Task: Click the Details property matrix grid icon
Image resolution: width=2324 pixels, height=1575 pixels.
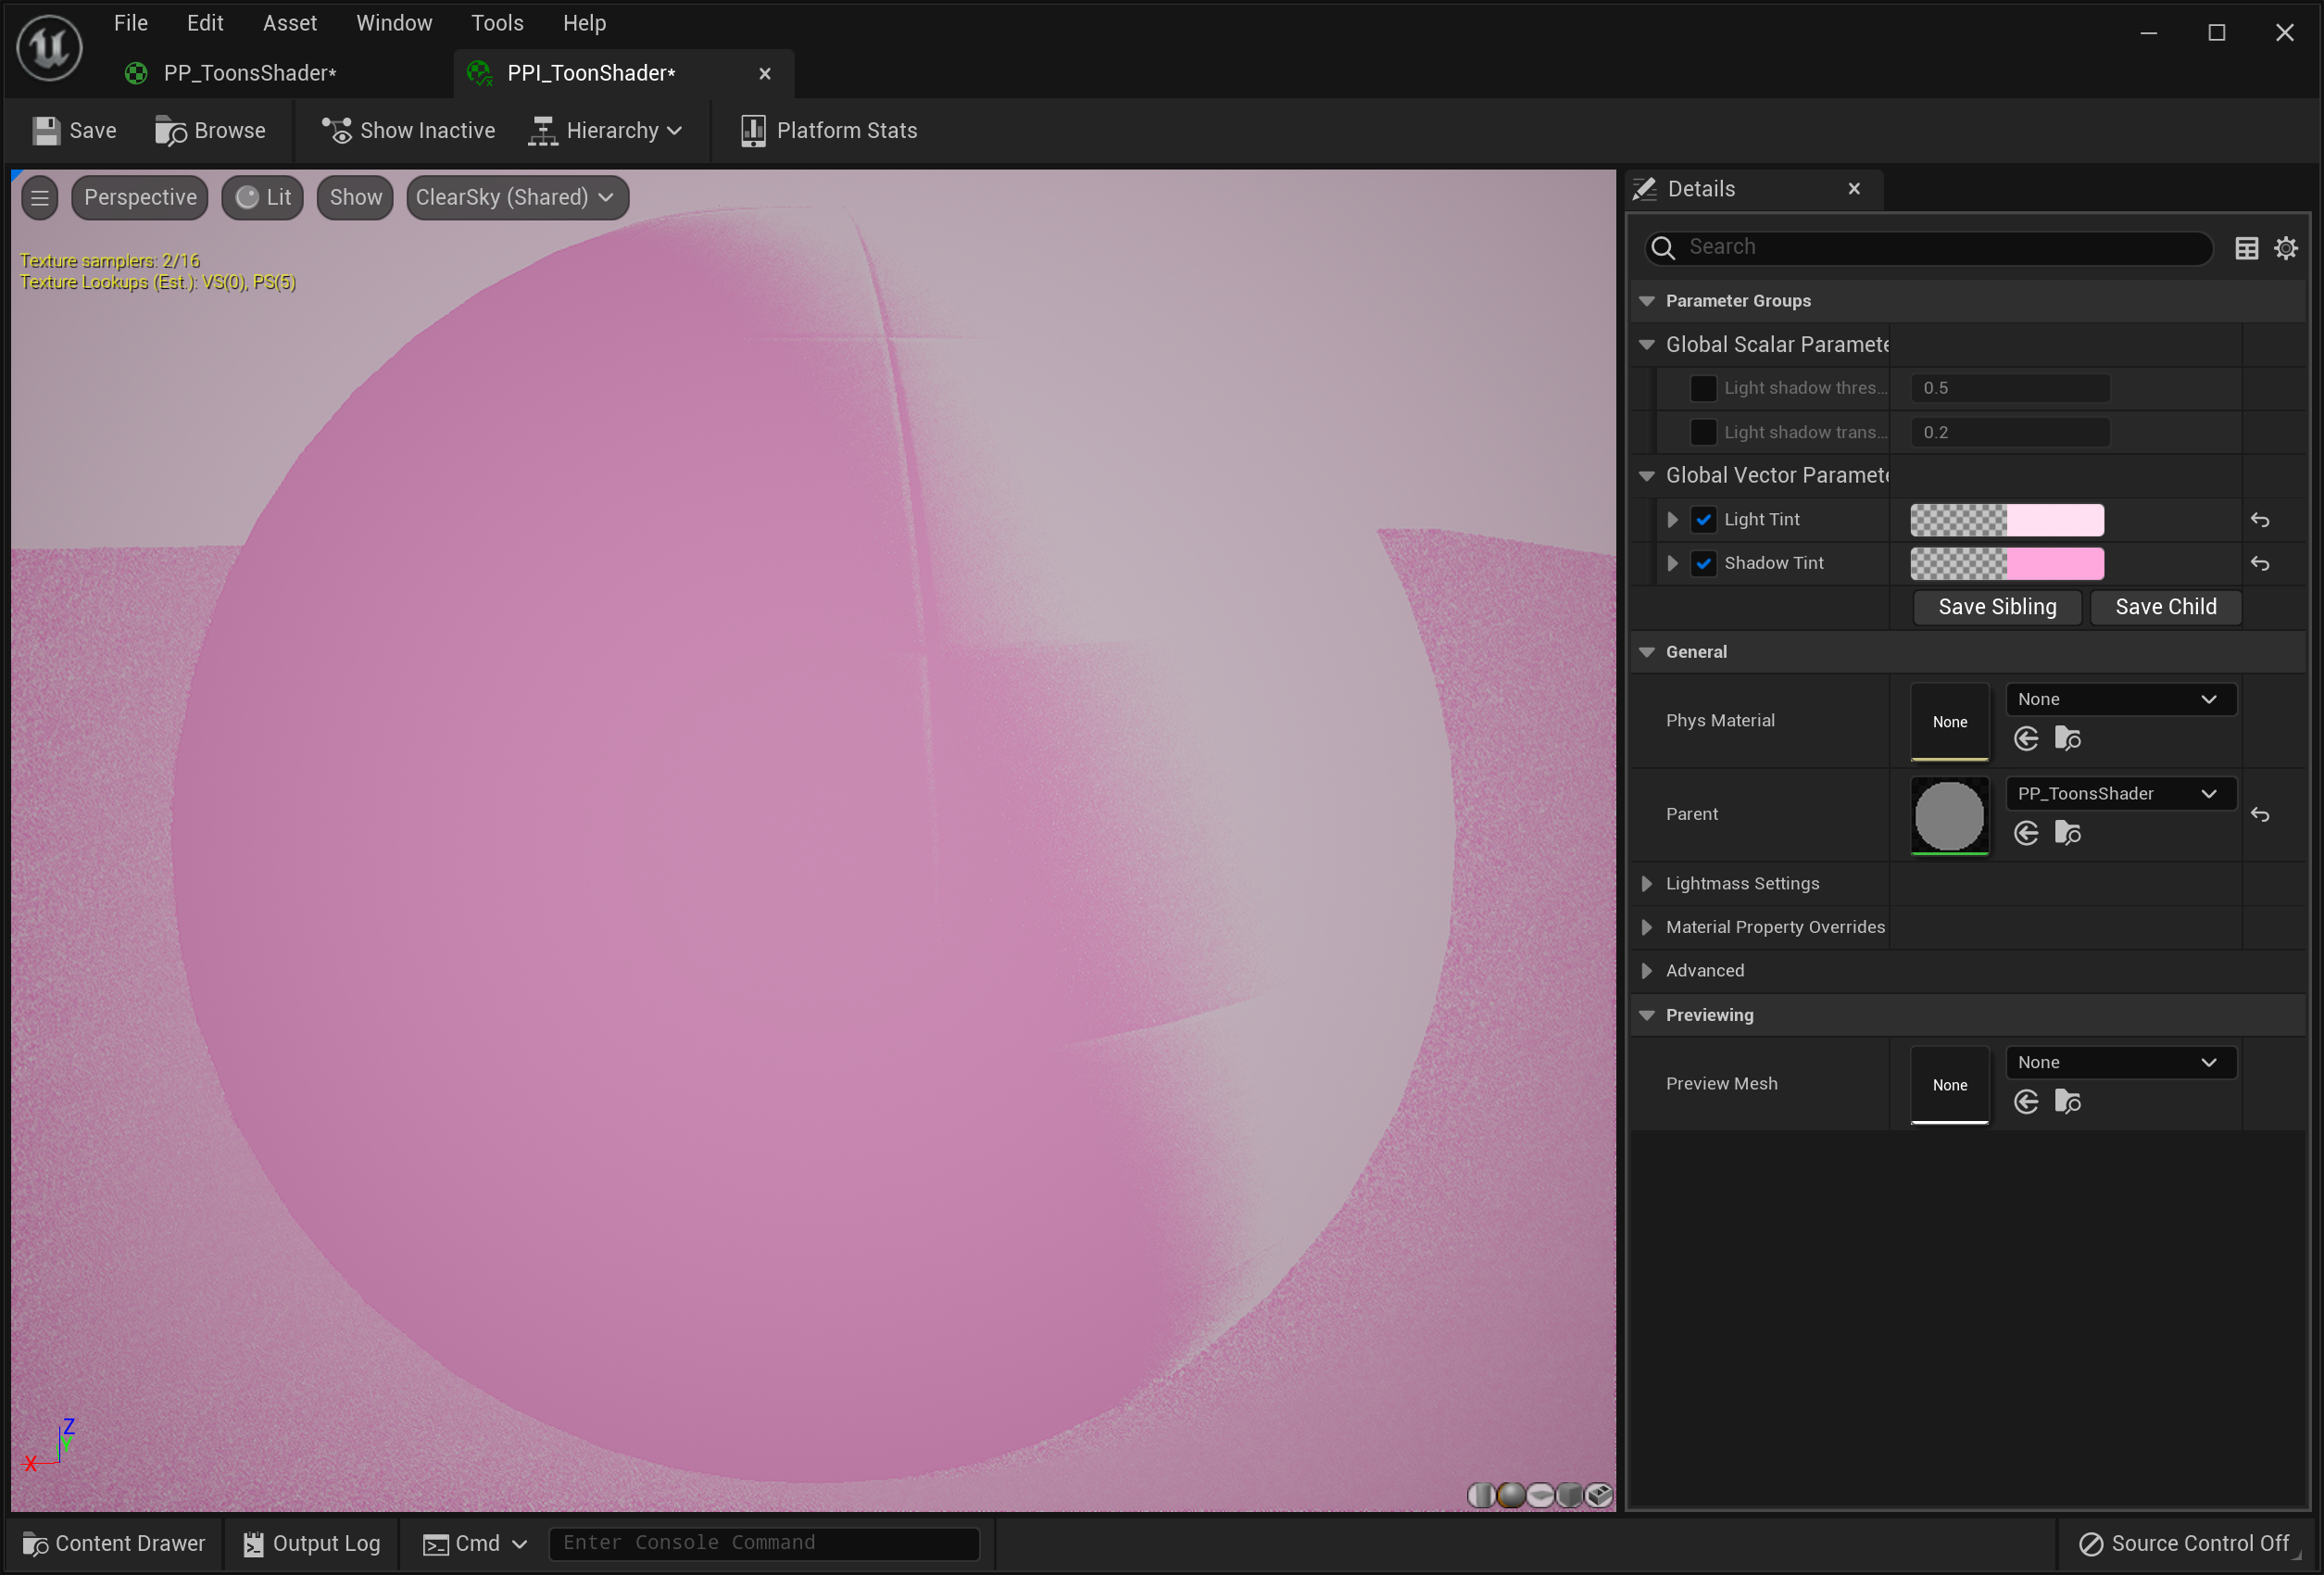Action: pyautogui.click(x=2246, y=248)
